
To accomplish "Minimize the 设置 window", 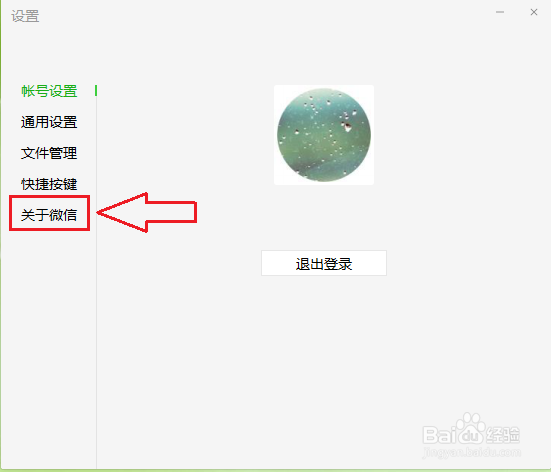I will (x=500, y=12).
